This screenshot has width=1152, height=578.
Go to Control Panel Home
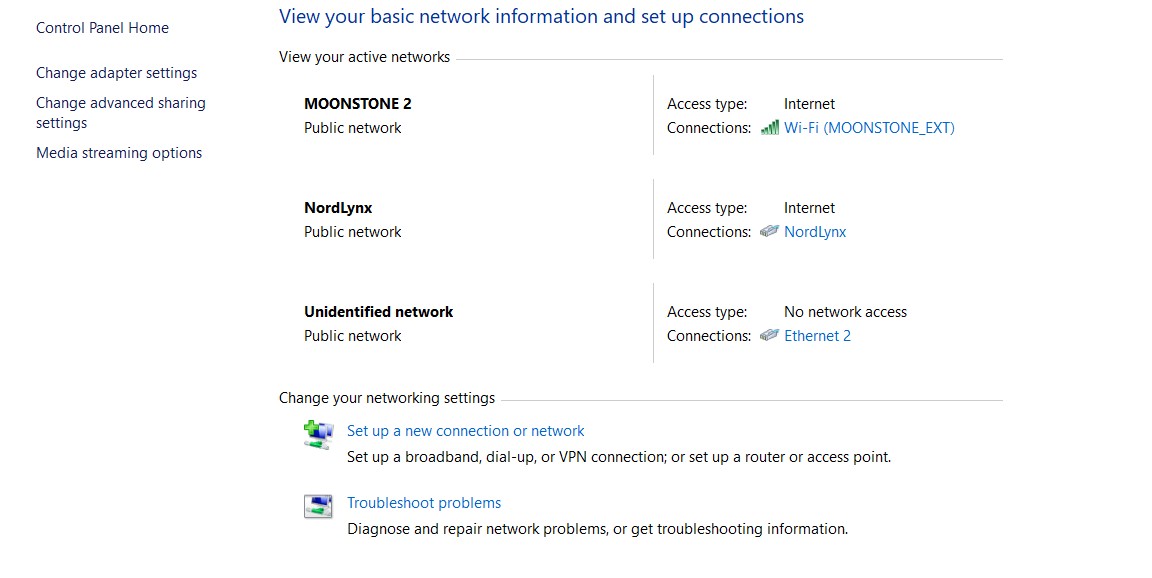point(102,28)
